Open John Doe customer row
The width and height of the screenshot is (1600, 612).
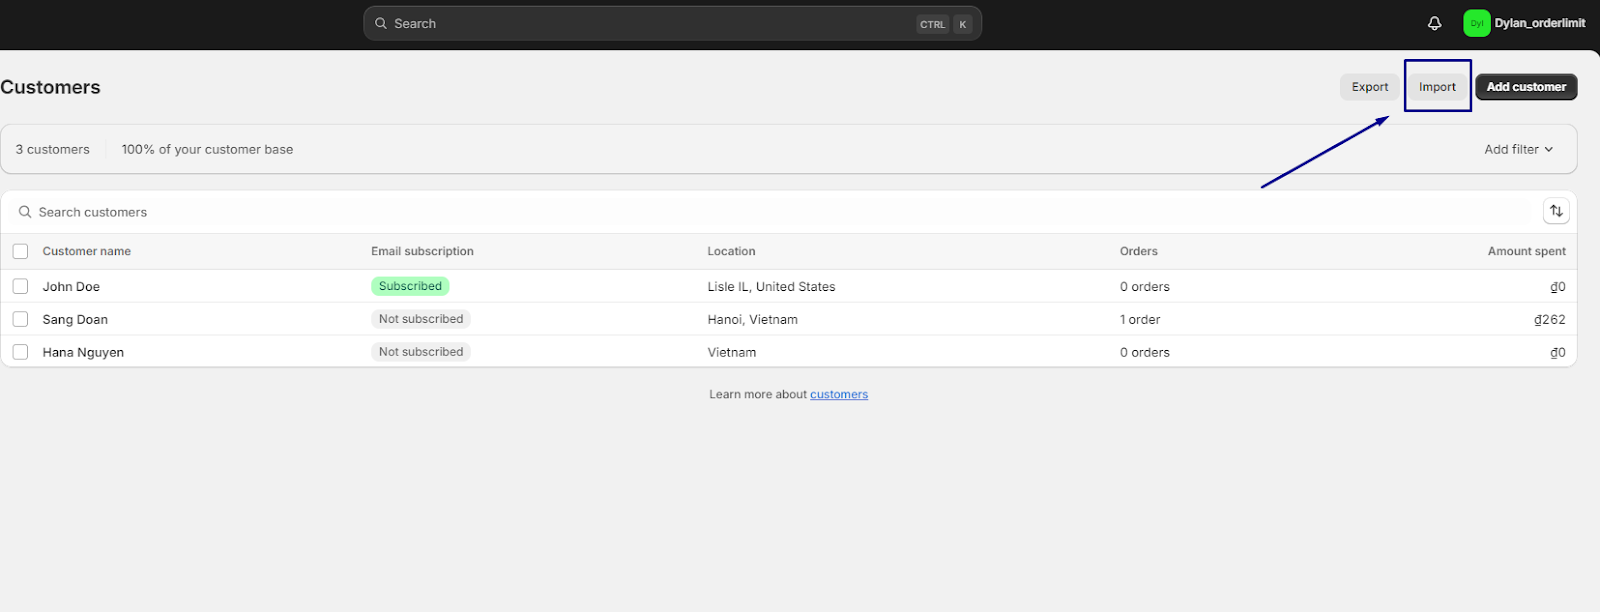click(789, 286)
